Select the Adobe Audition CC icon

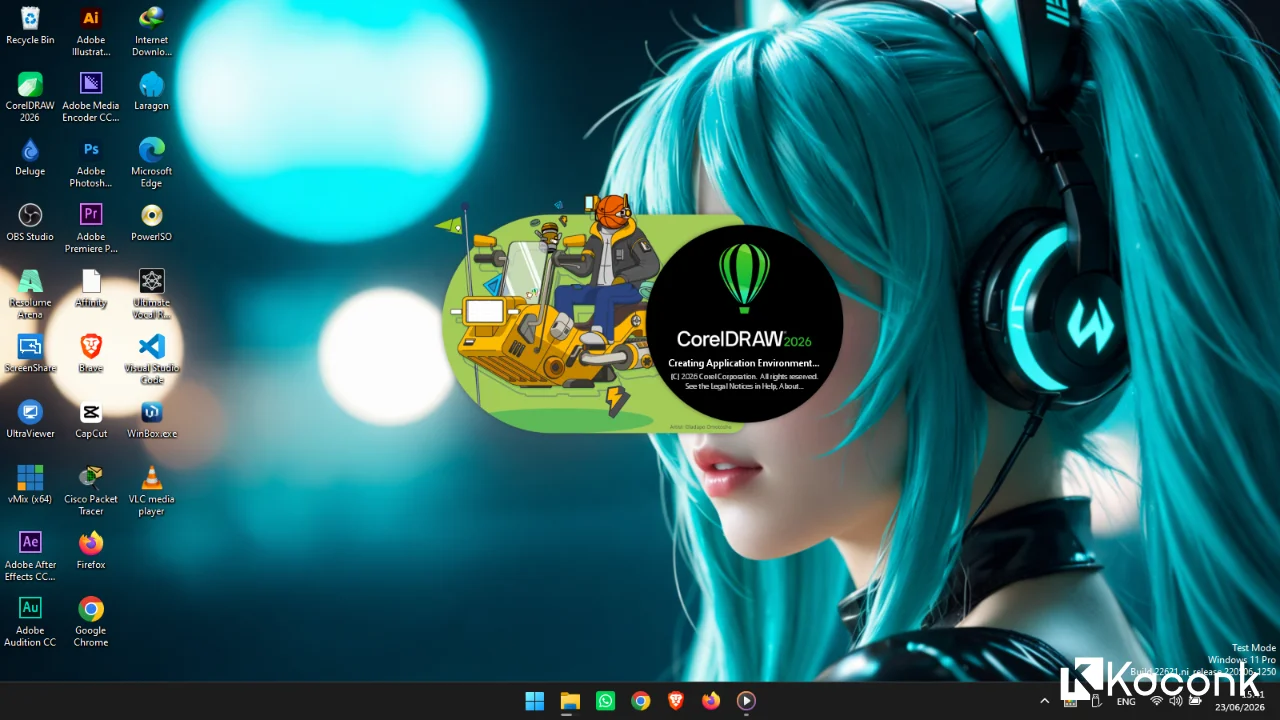pyautogui.click(x=30, y=621)
